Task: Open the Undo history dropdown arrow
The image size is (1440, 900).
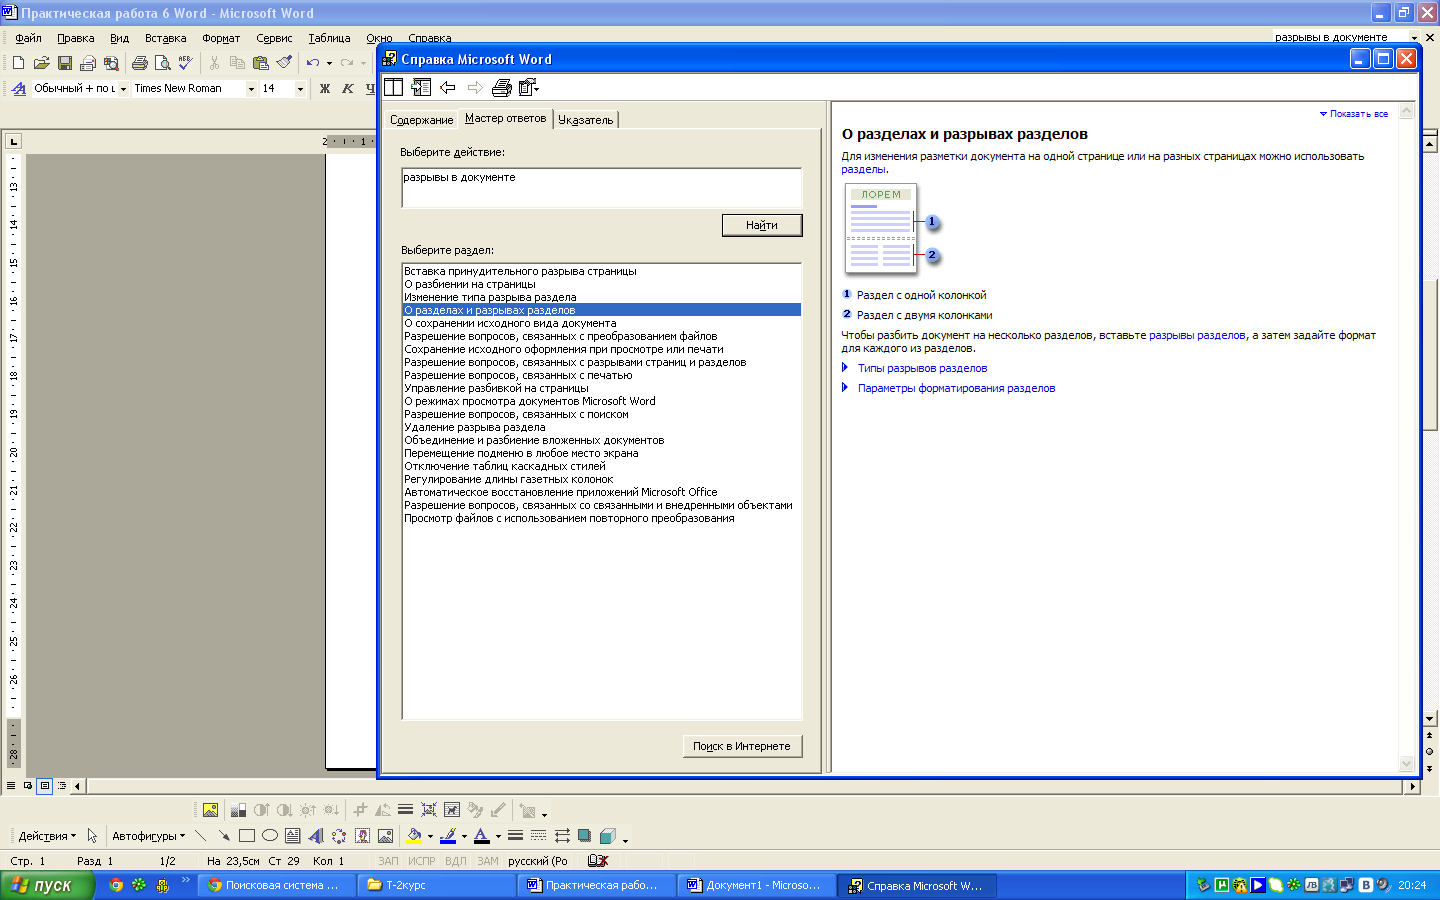Action: 329,63
